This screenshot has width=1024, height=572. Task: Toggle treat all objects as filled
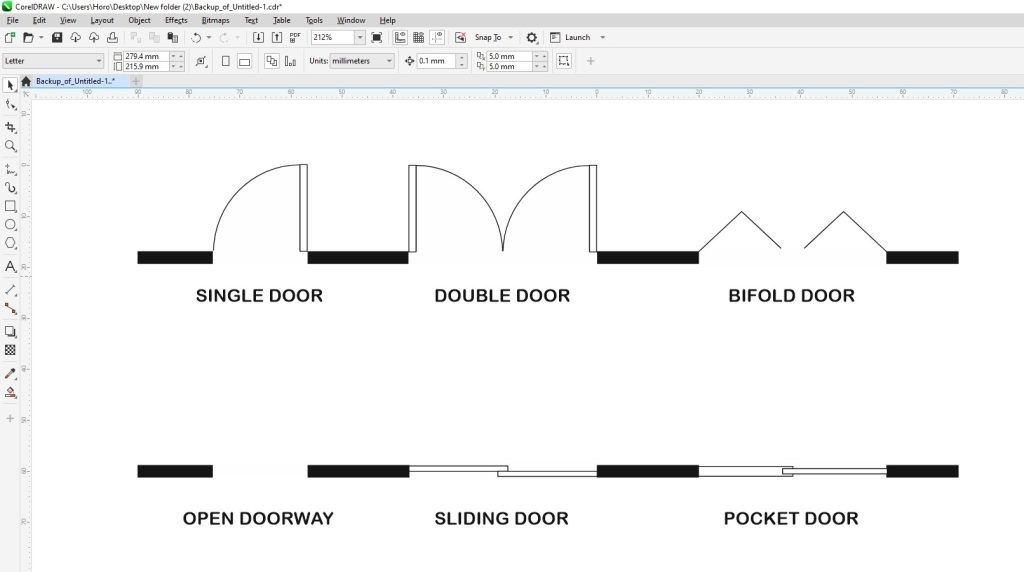click(564, 61)
